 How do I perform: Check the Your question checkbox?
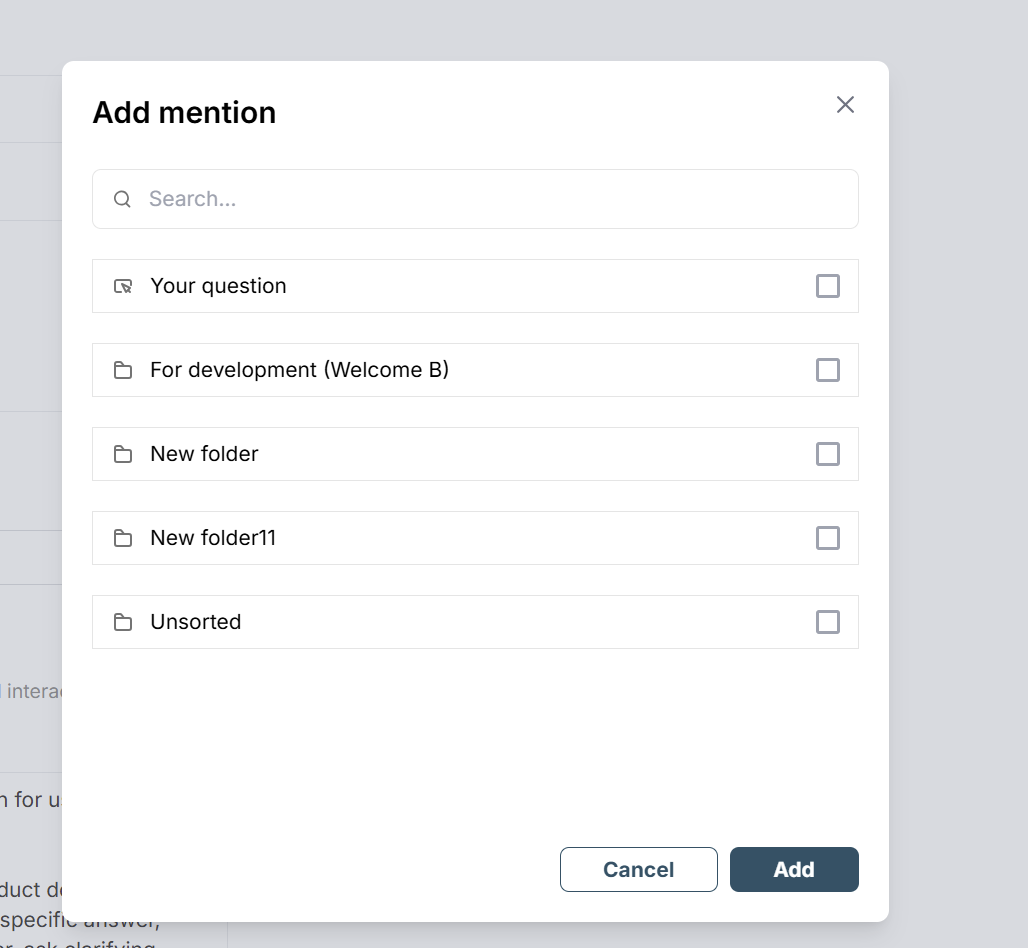point(827,286)
